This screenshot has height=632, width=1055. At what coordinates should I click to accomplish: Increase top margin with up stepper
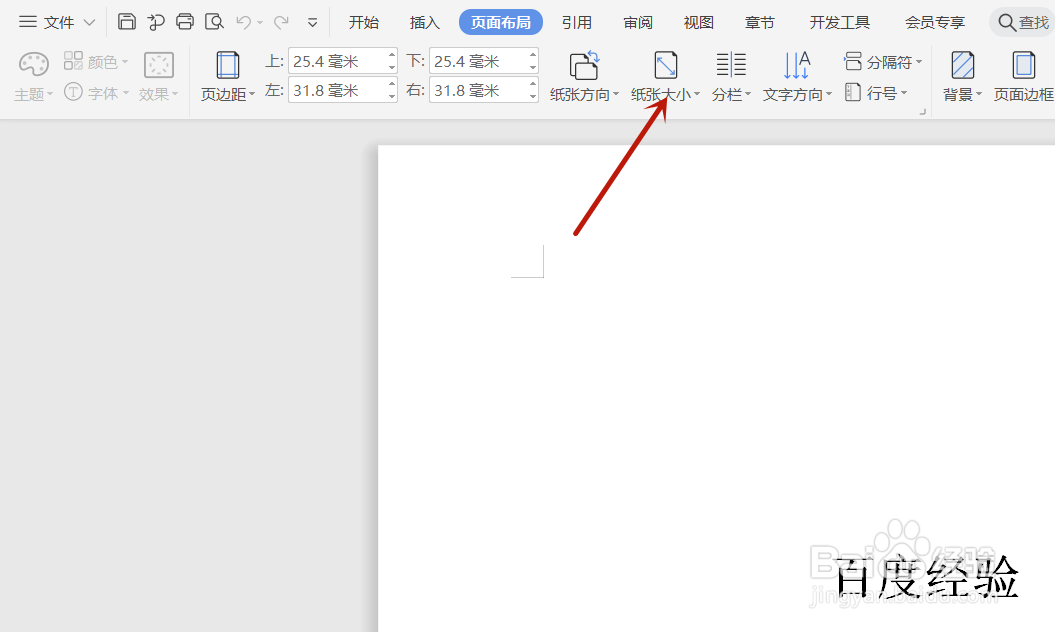coord(392,55)
